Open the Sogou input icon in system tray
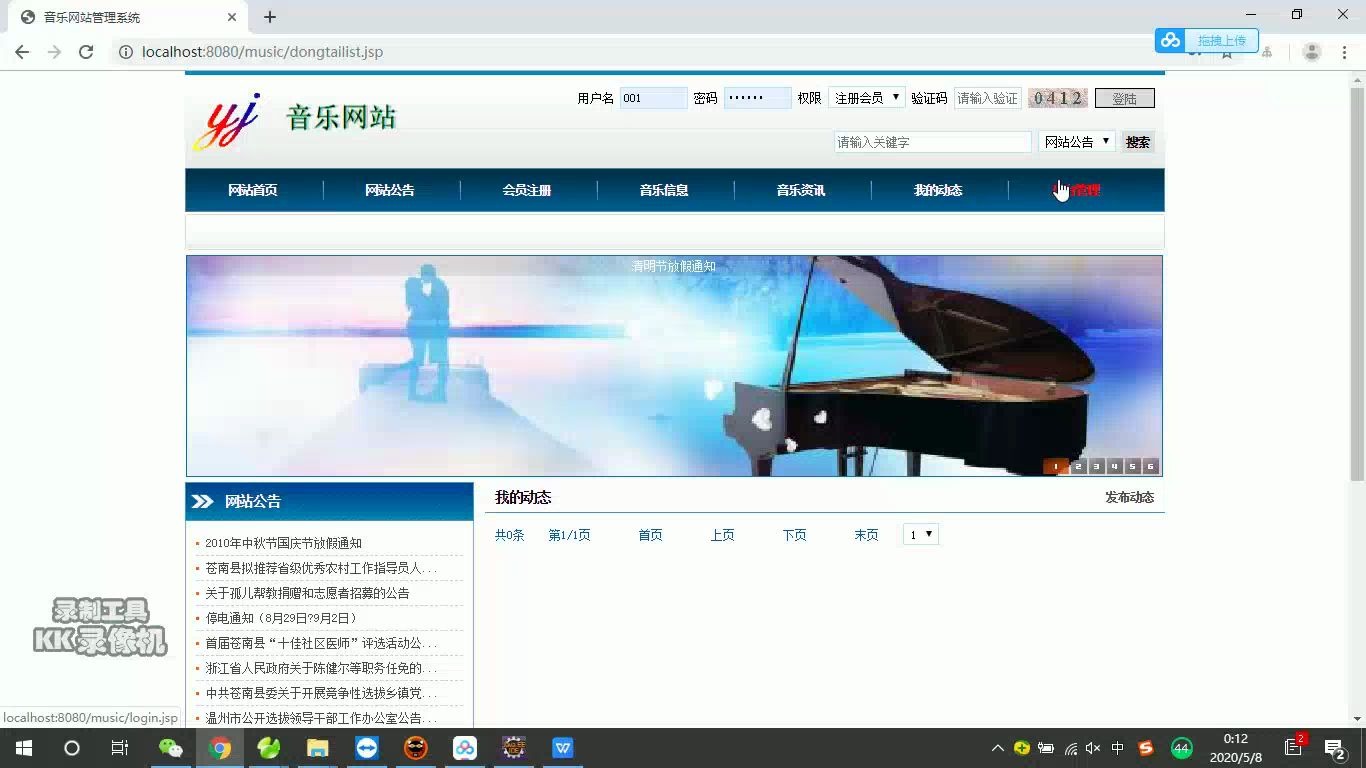This screenshot has width=1366, height=768. tap(1146, 747)
